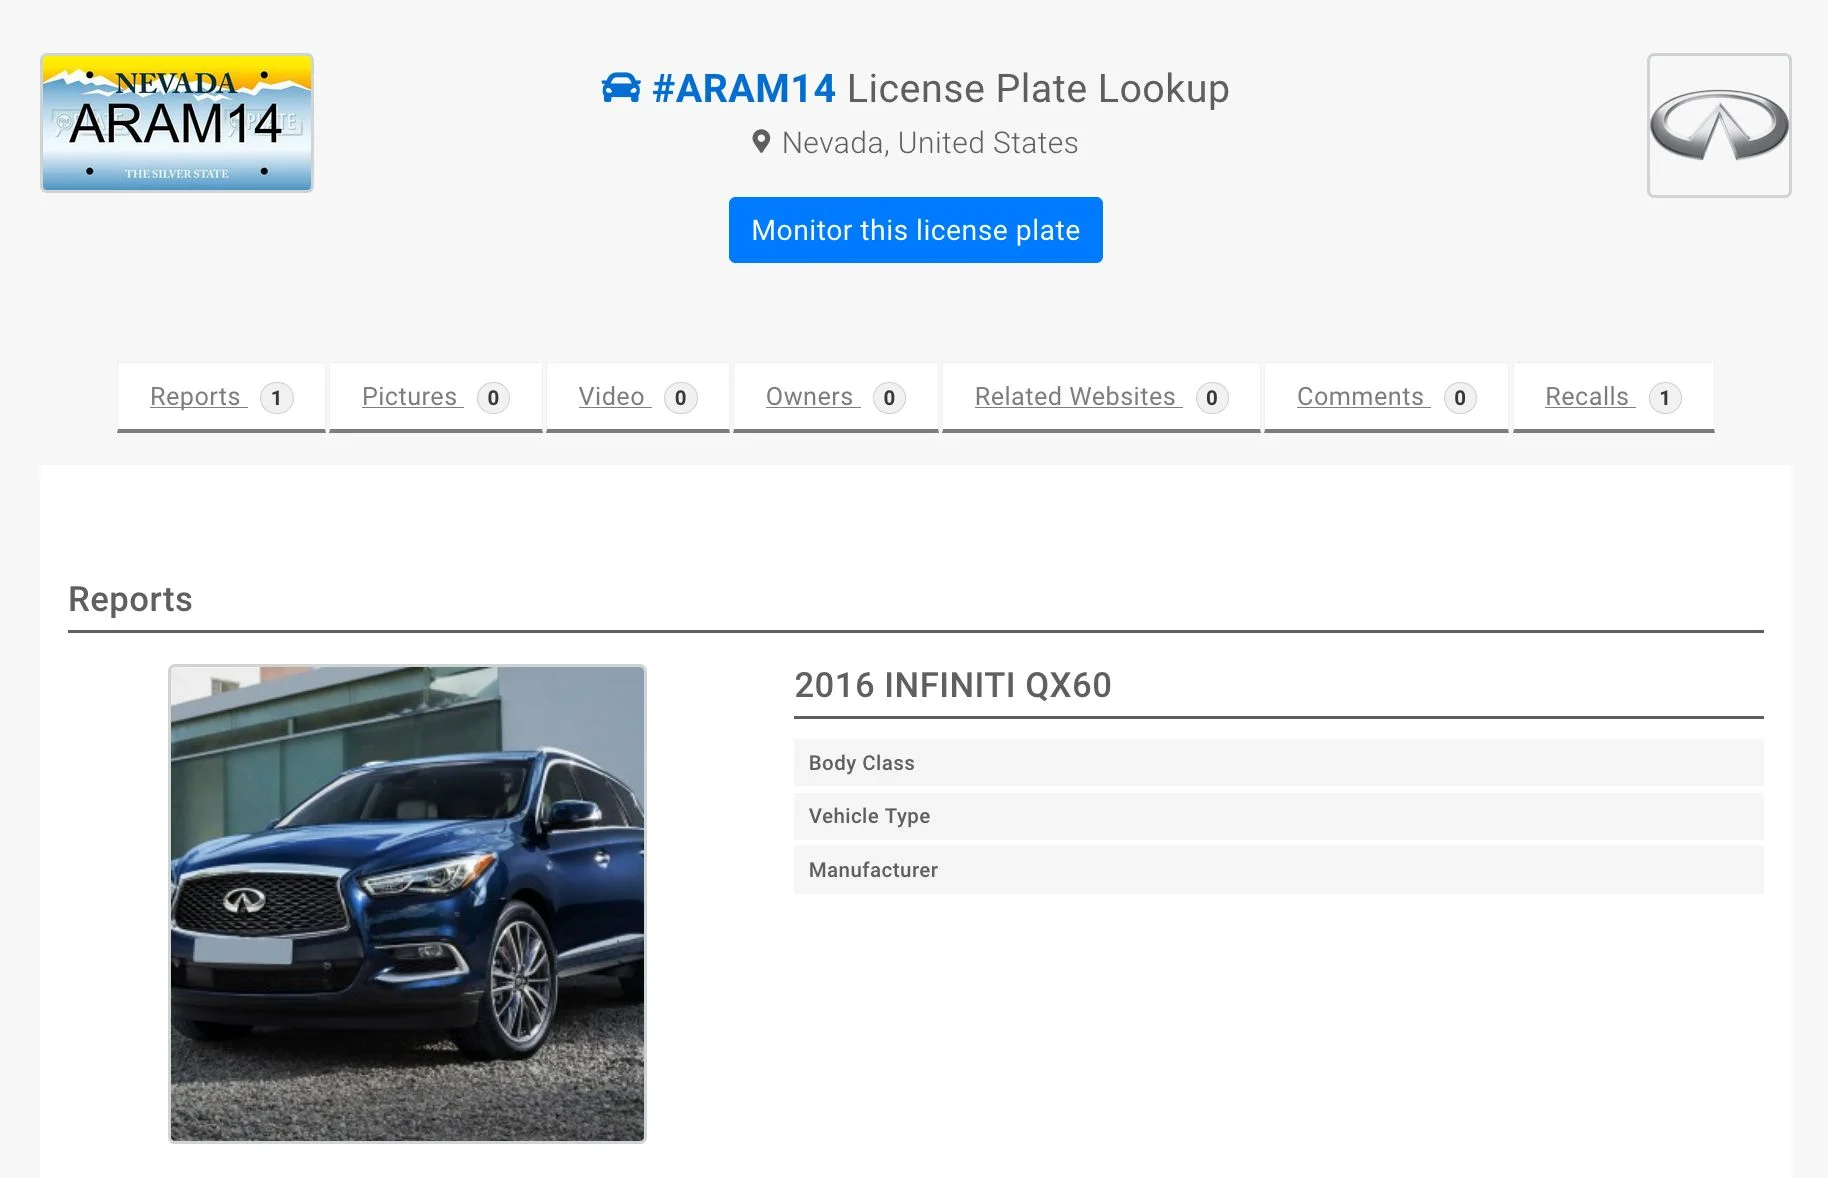Open the Related Websites tab
The width and height of the screenshot is (1828, 1178).
1101,397
